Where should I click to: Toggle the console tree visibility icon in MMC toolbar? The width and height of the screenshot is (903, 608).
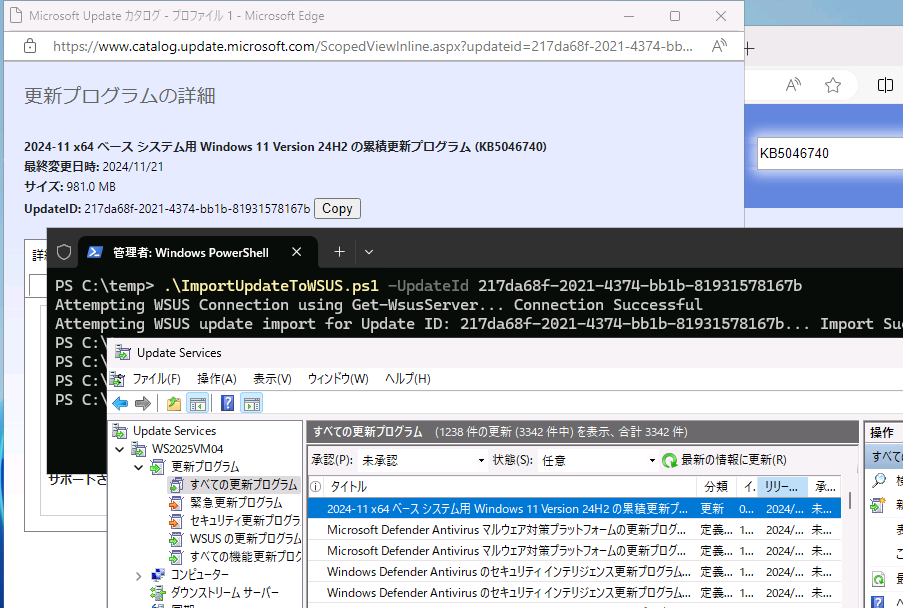pos(196,403)
